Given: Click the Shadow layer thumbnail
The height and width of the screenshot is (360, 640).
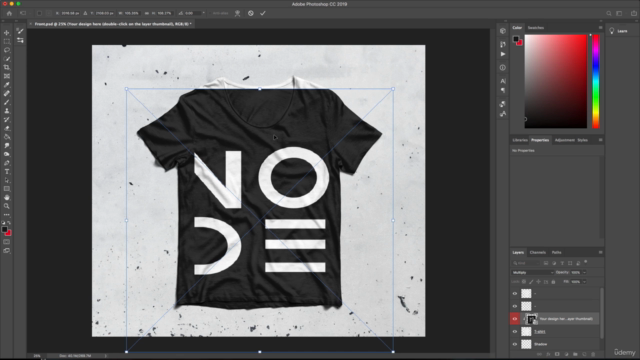Looking at the screenshot, I should coord(527,344).
